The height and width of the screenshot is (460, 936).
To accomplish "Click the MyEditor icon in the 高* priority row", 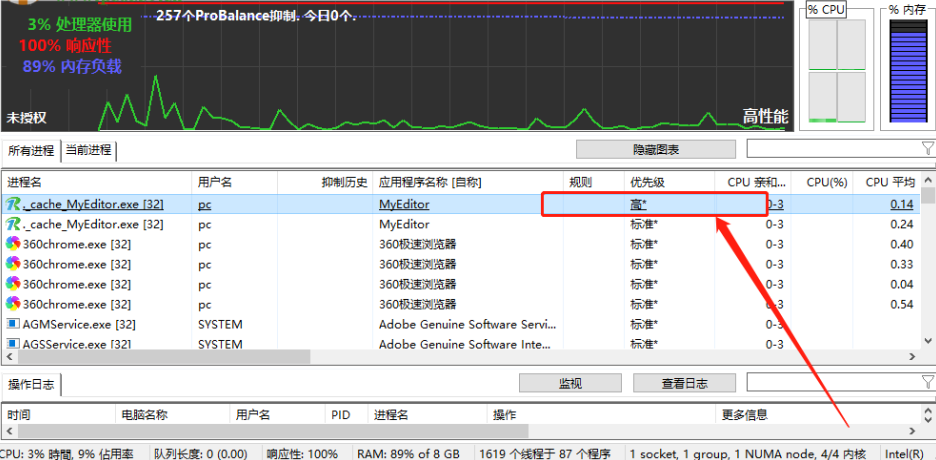I will pos(13,204).
